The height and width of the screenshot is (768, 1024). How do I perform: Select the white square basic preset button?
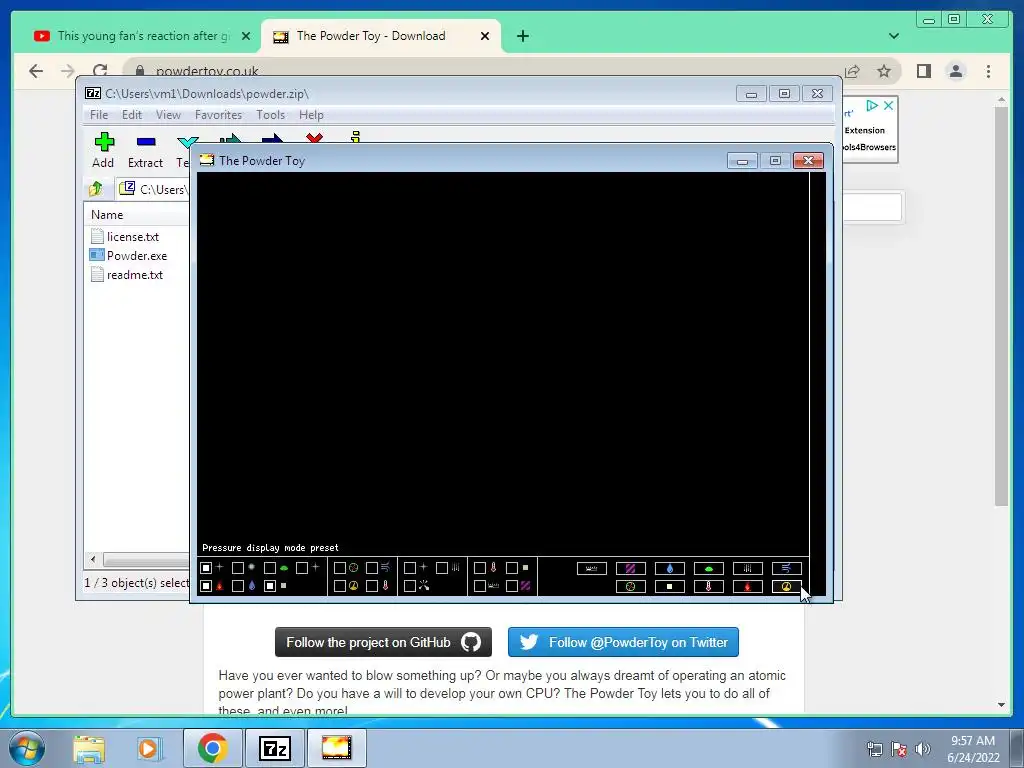pyautogui.click(x=669, y=586)
